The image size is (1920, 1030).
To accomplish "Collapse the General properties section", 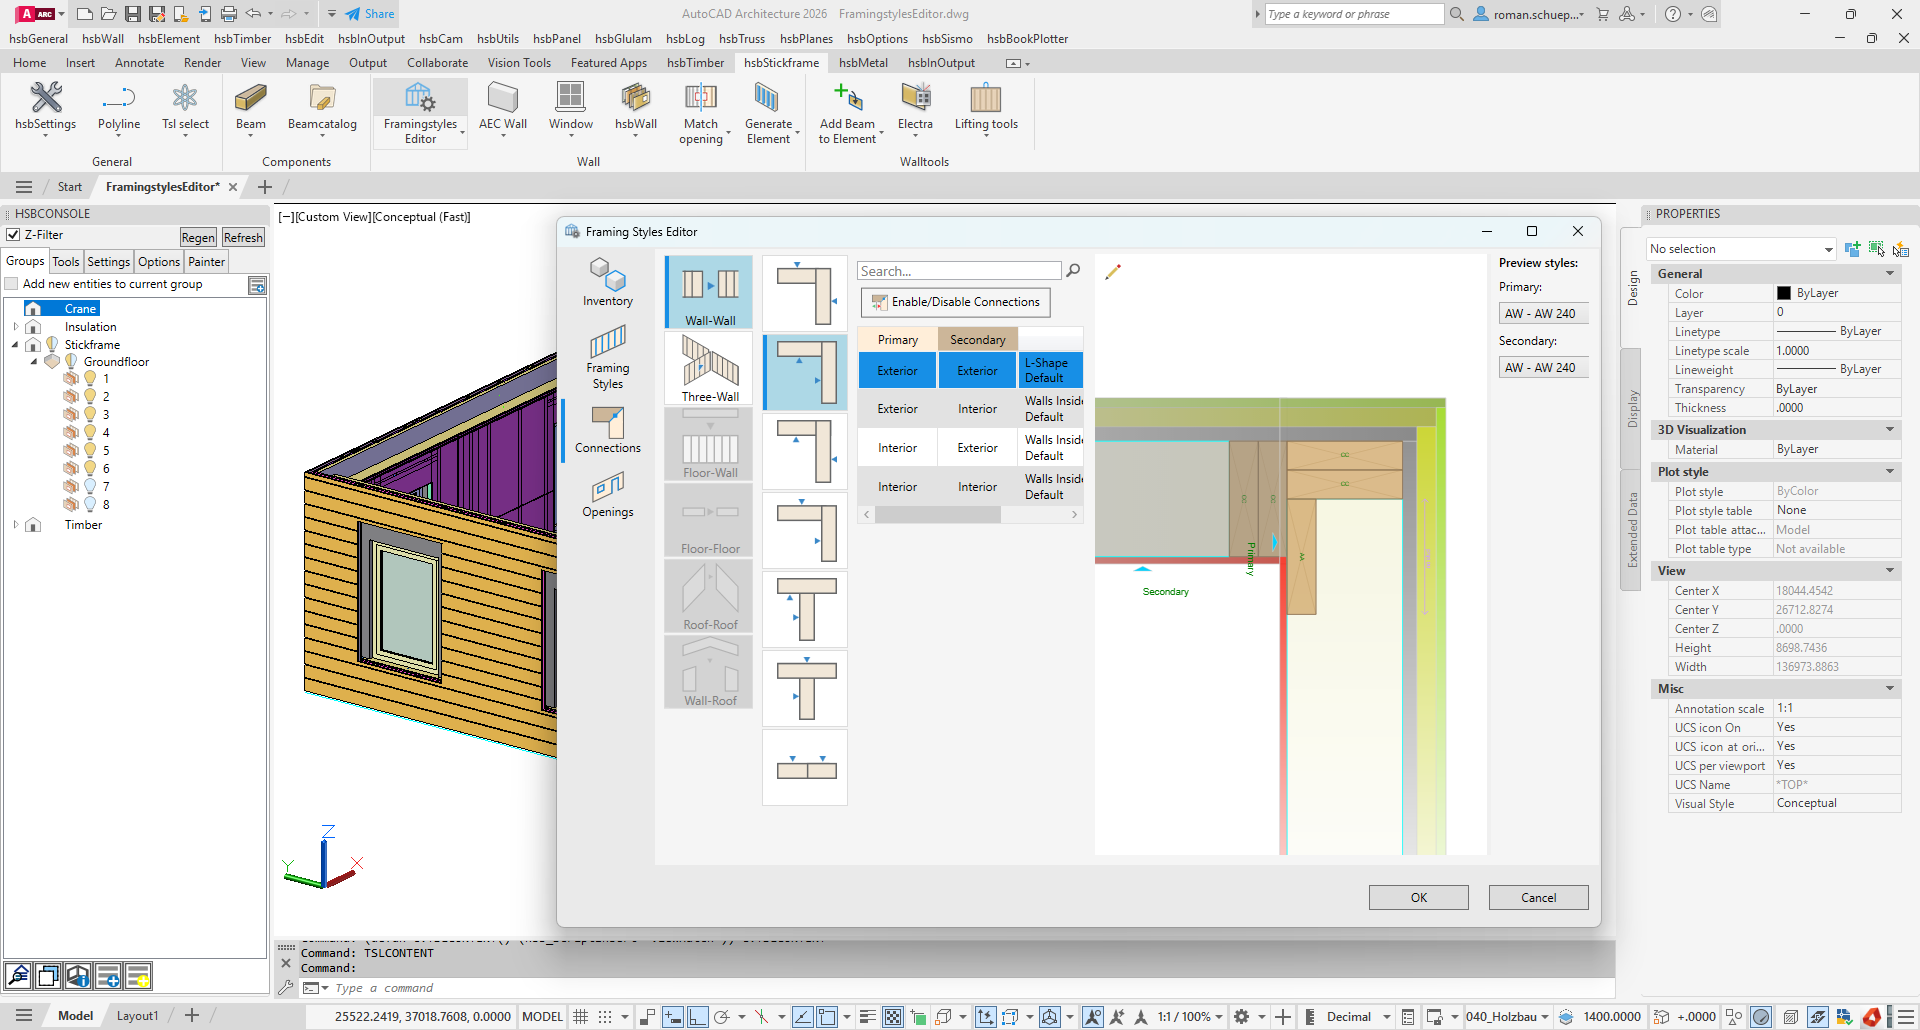I will 1890,273.
